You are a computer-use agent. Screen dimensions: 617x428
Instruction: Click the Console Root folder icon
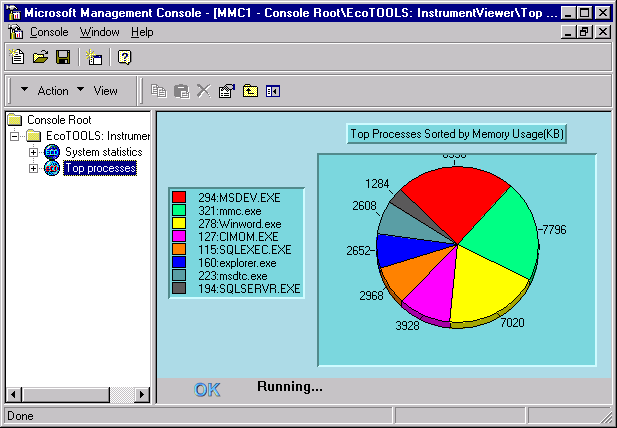click(15, 120)
